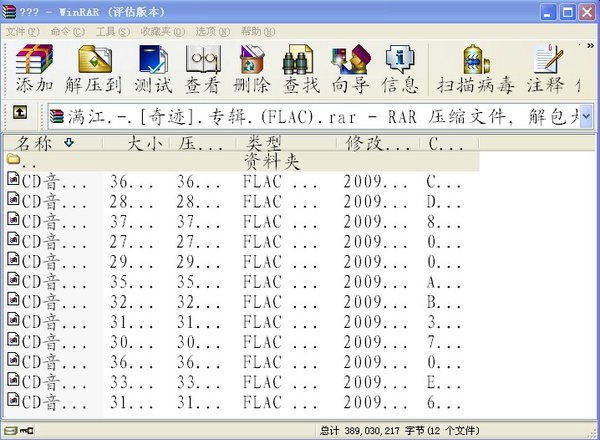
Task: Open the 文件(F) menu
Action: (22, 32)
